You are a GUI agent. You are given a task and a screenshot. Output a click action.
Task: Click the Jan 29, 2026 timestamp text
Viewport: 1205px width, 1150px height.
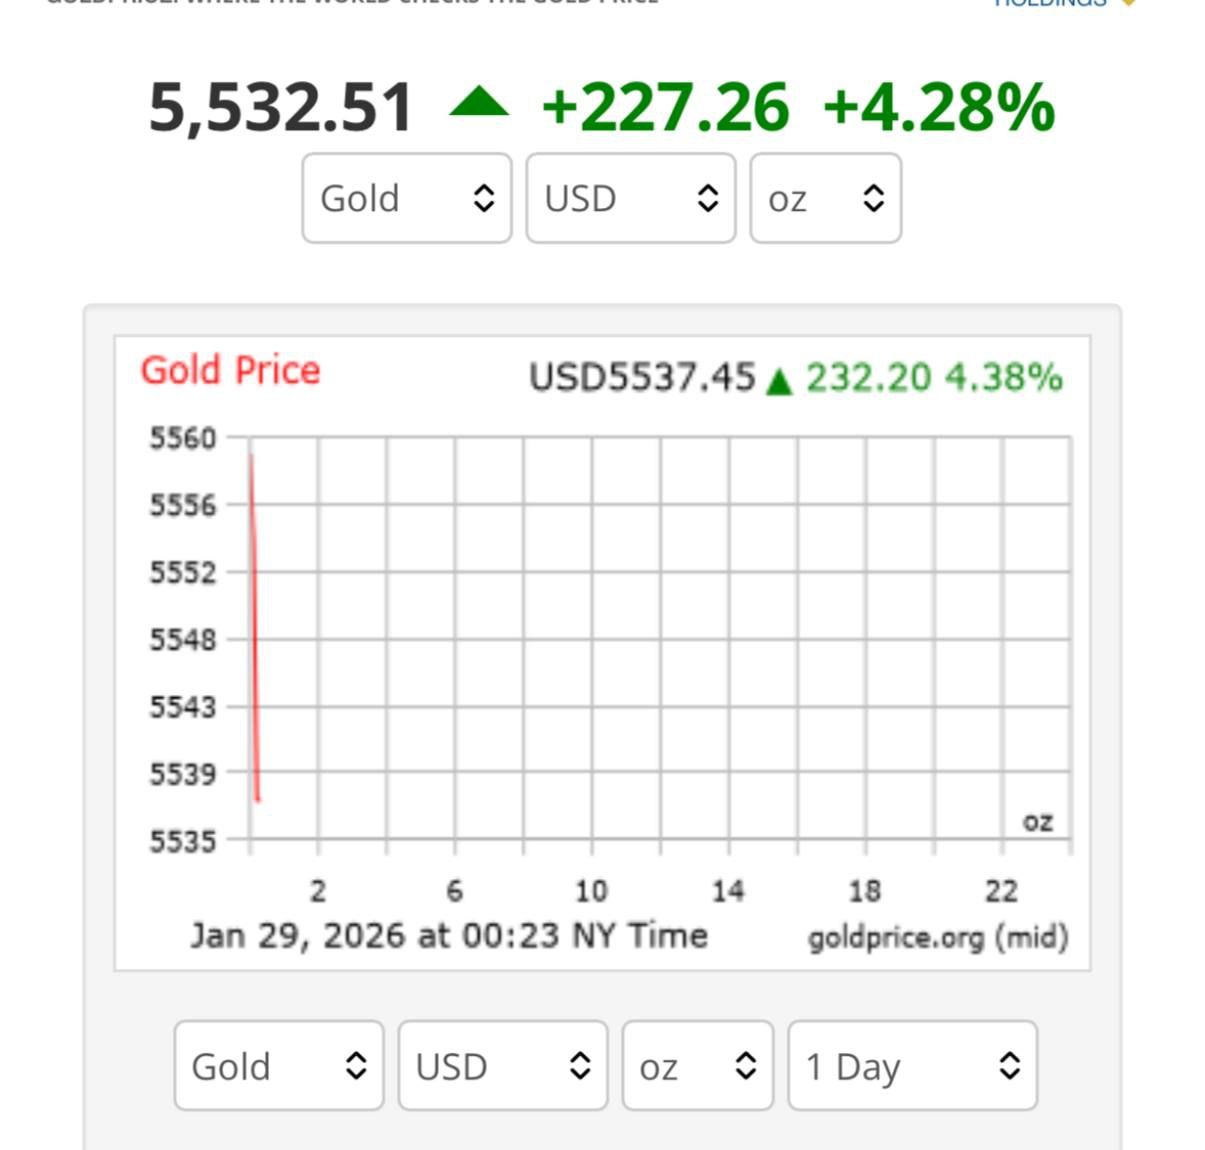(x=449, y=936)
